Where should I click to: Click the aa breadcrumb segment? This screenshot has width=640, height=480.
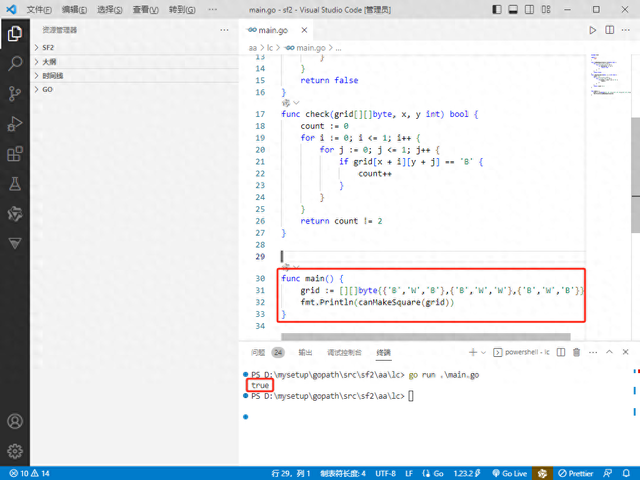pyautogui.click(x=253, y=48)
